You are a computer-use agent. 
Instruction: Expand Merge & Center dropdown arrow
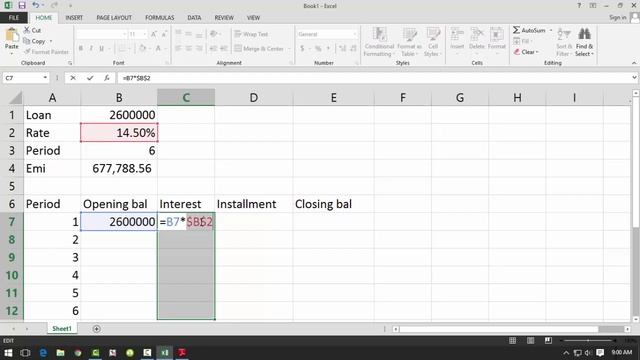pyautogui.click(x=289, y=49)
